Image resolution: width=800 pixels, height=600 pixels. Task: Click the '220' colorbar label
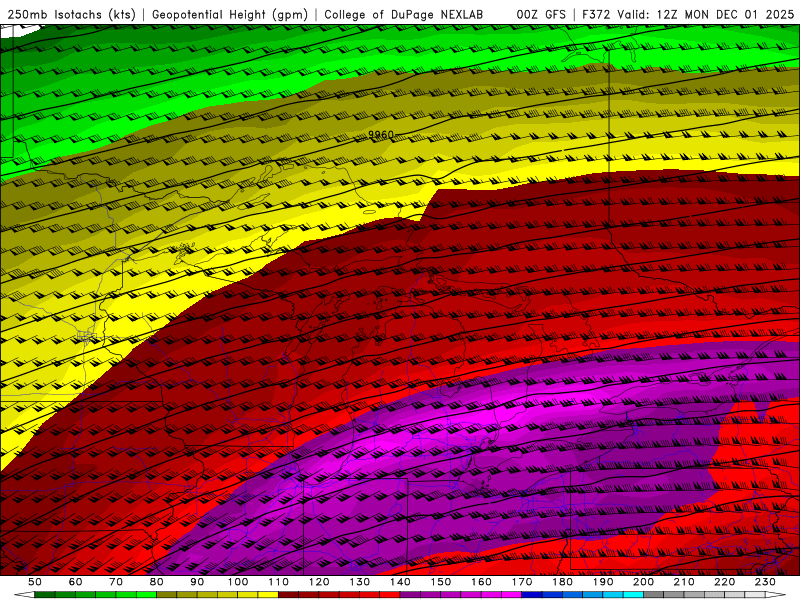tap(724, 582)
